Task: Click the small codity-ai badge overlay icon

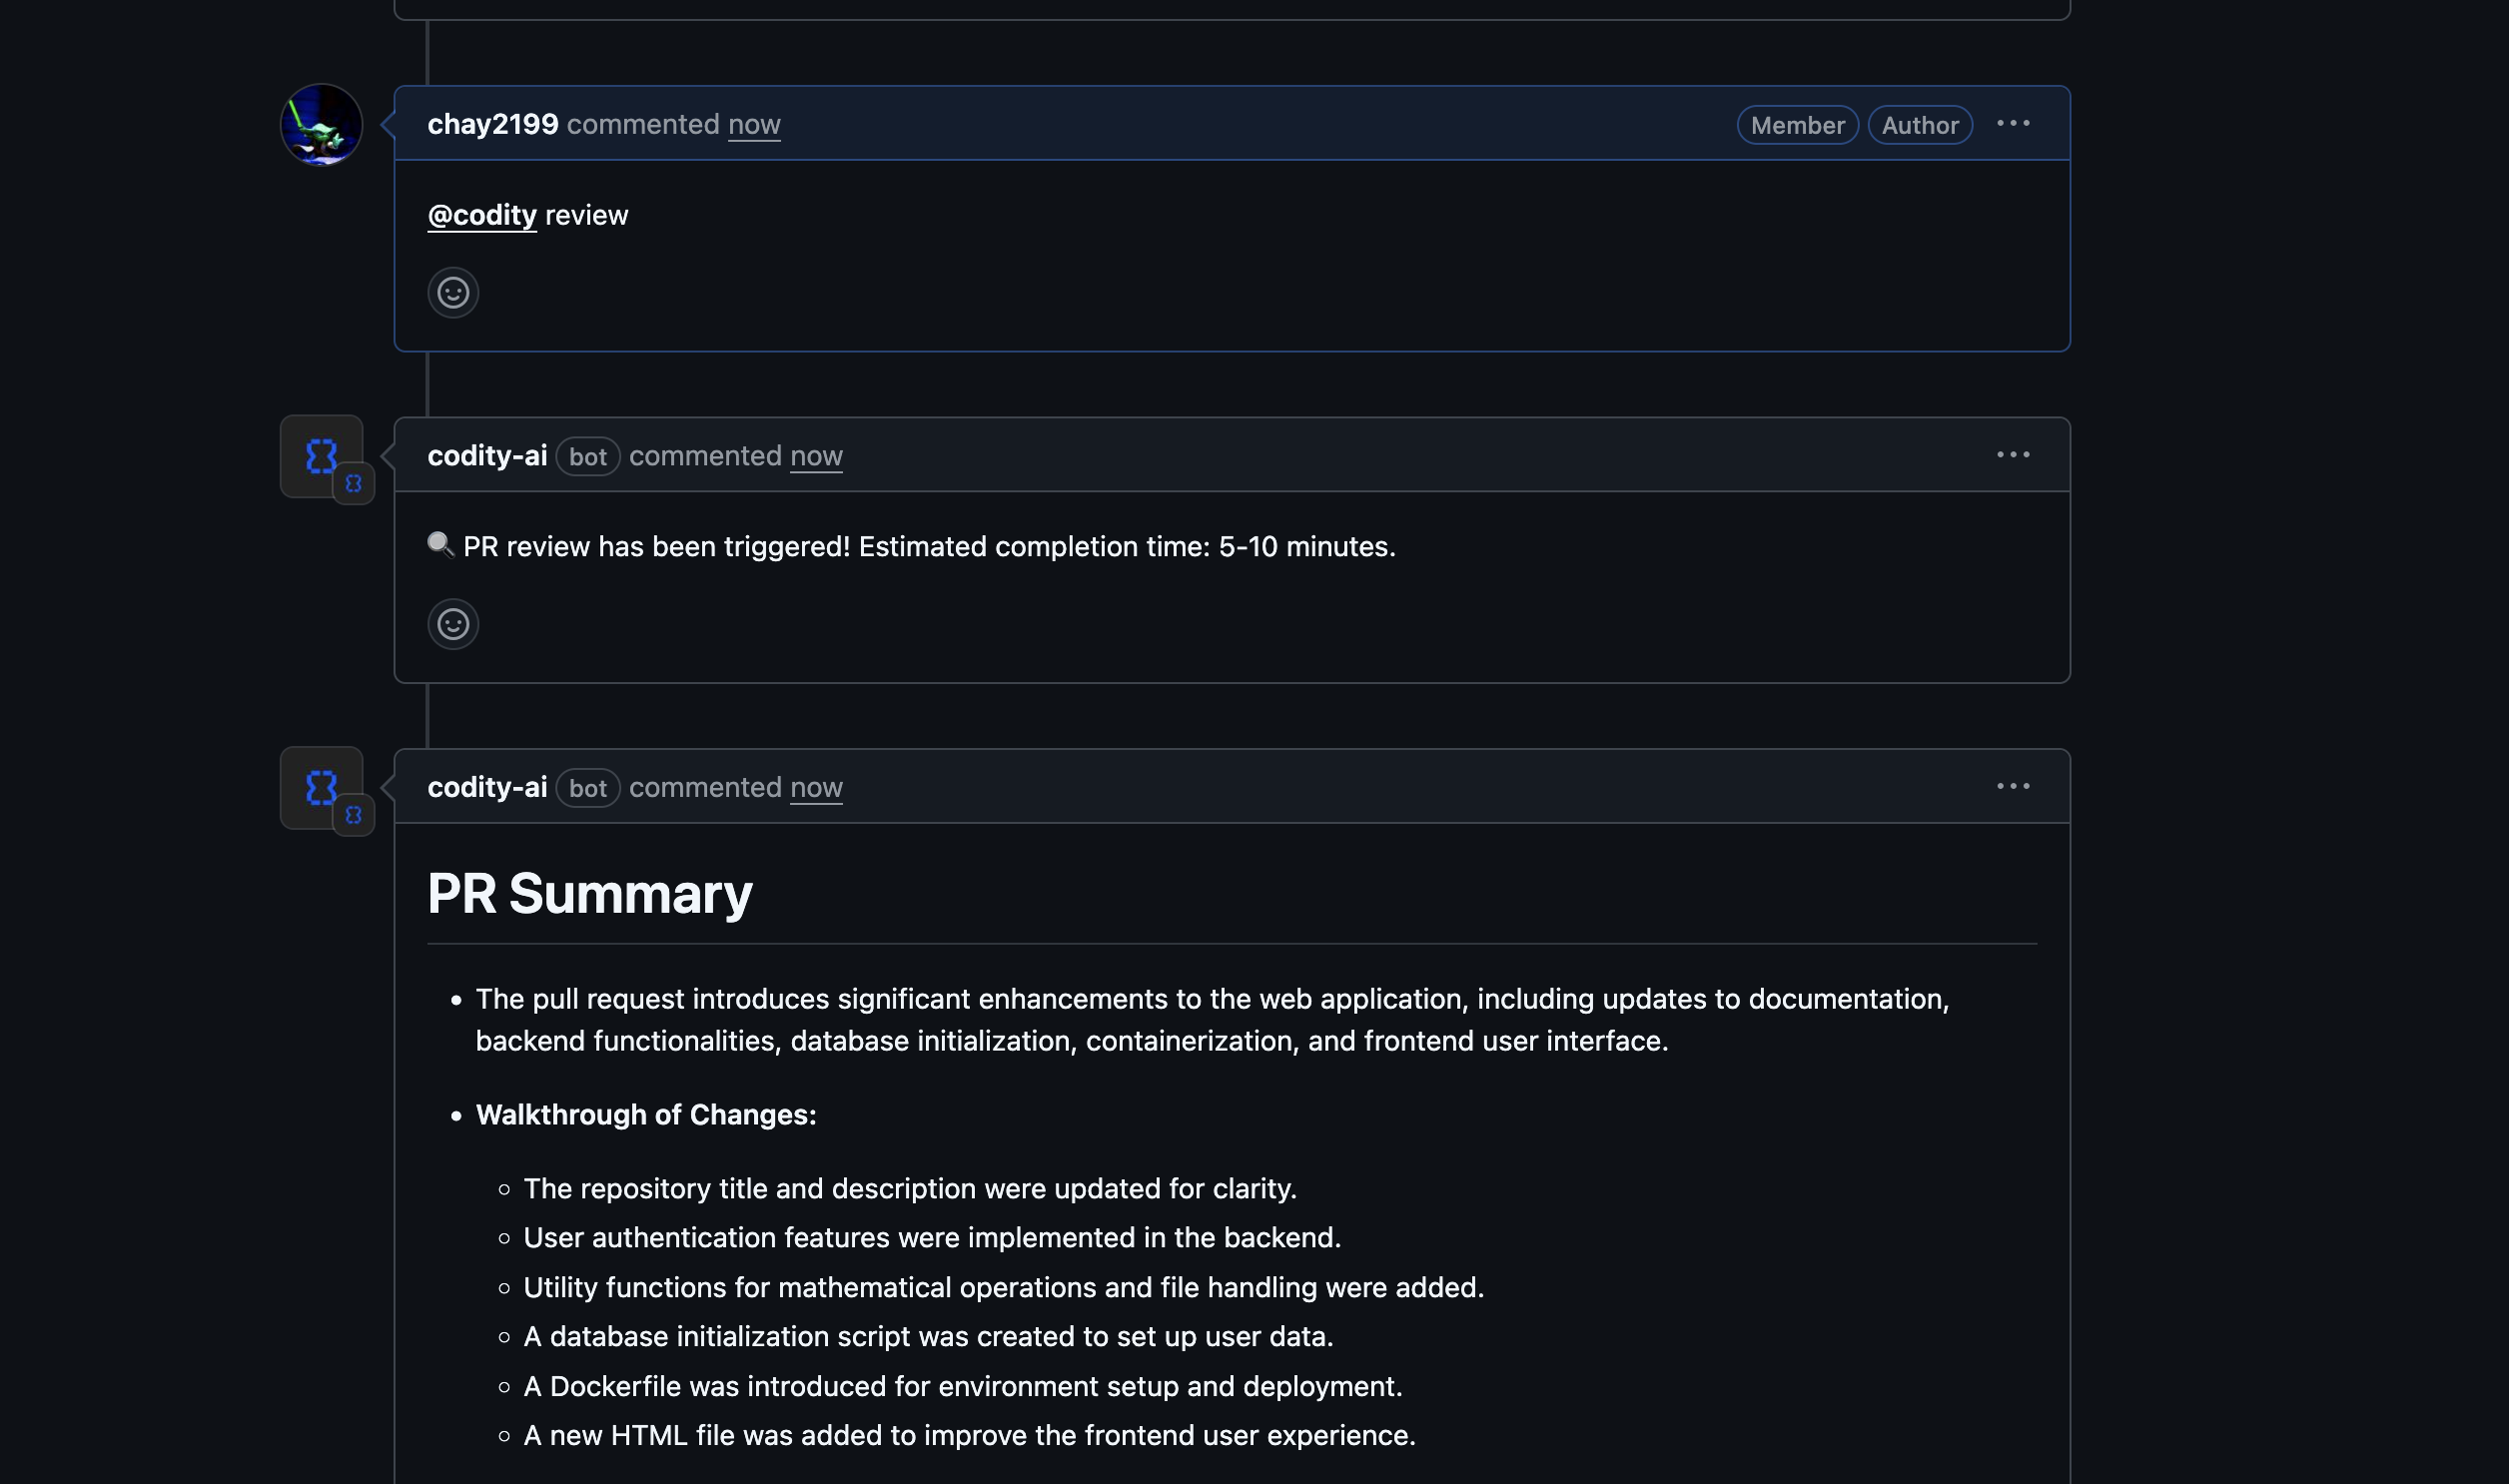Action: [353, 483]
